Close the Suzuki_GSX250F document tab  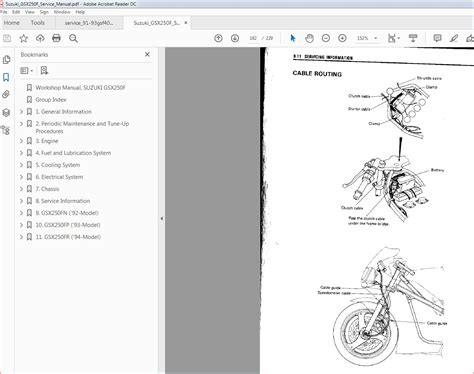[186, 23]
